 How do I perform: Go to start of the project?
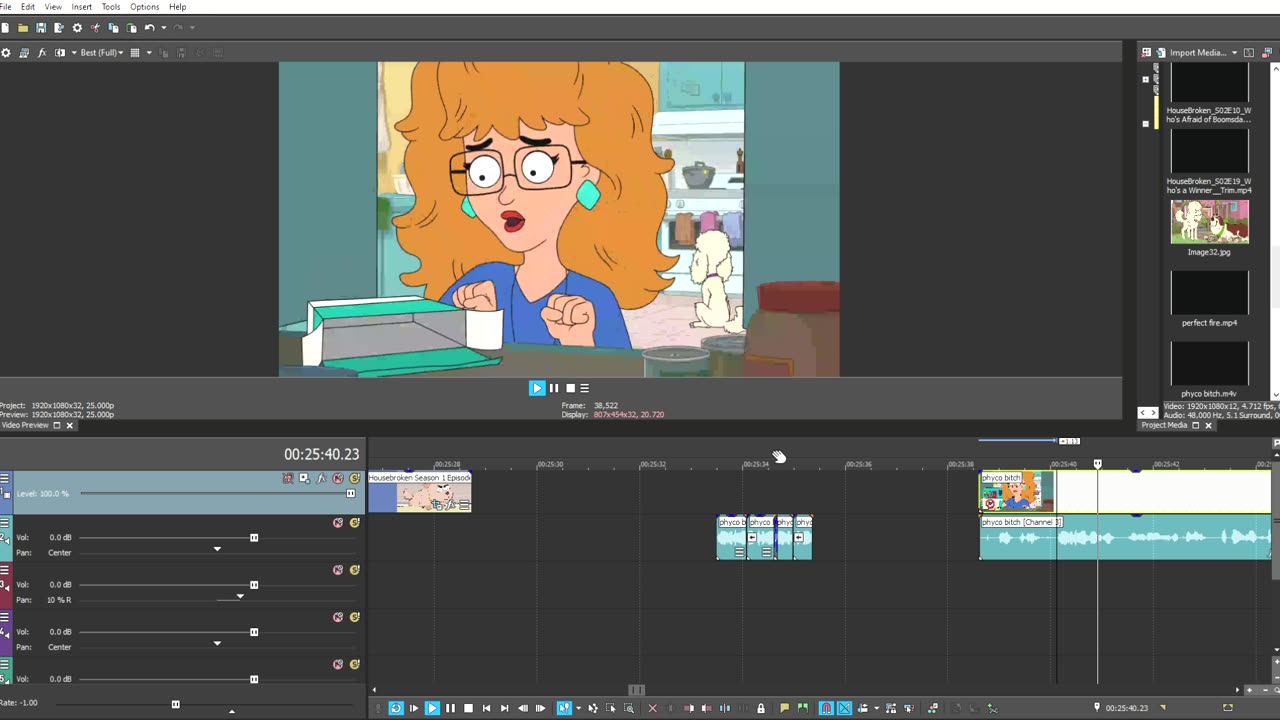tap(486, 708)
